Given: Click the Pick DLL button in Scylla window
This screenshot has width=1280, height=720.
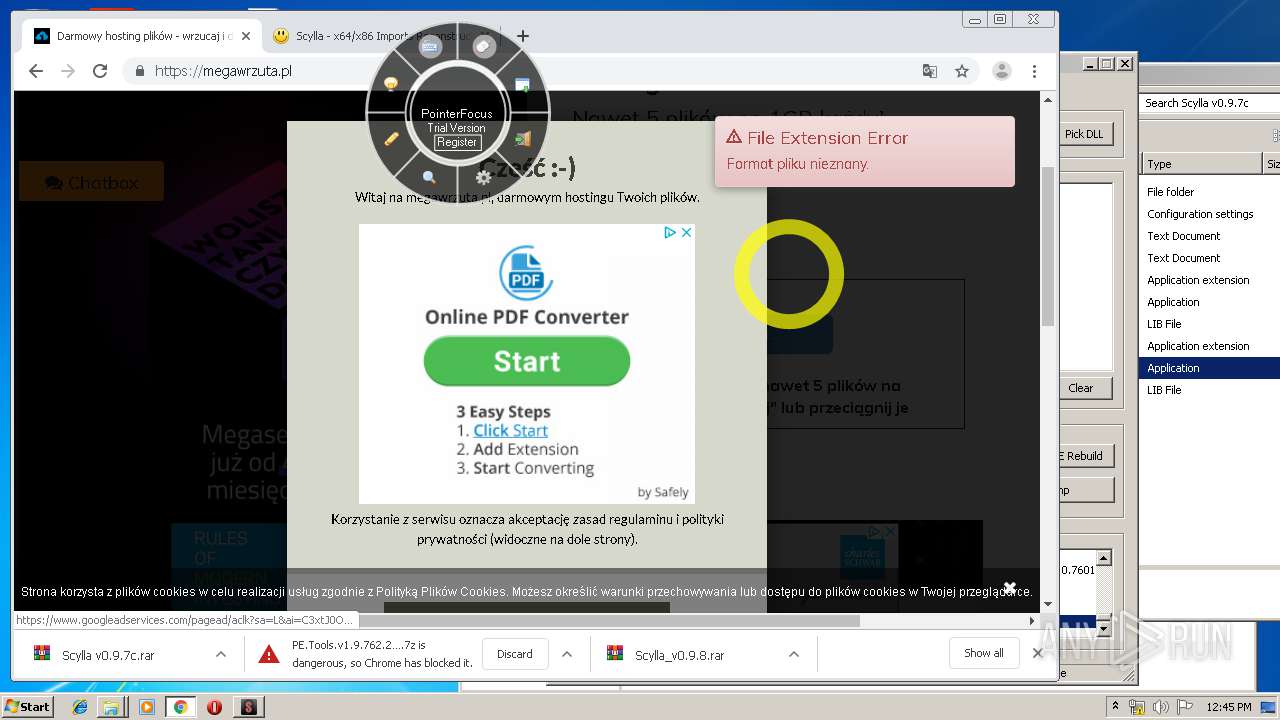Looking at the screenshot, I should (1084, 134).
